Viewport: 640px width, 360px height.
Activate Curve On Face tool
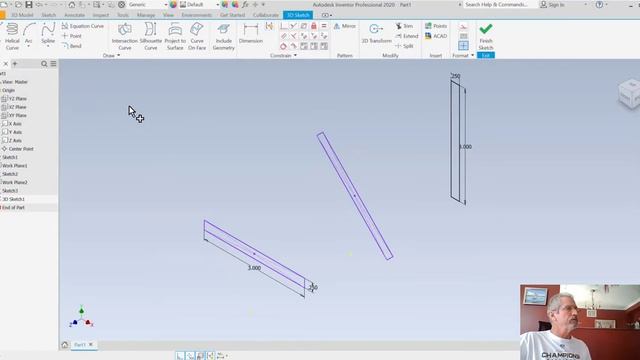click(x=197, y=36)
